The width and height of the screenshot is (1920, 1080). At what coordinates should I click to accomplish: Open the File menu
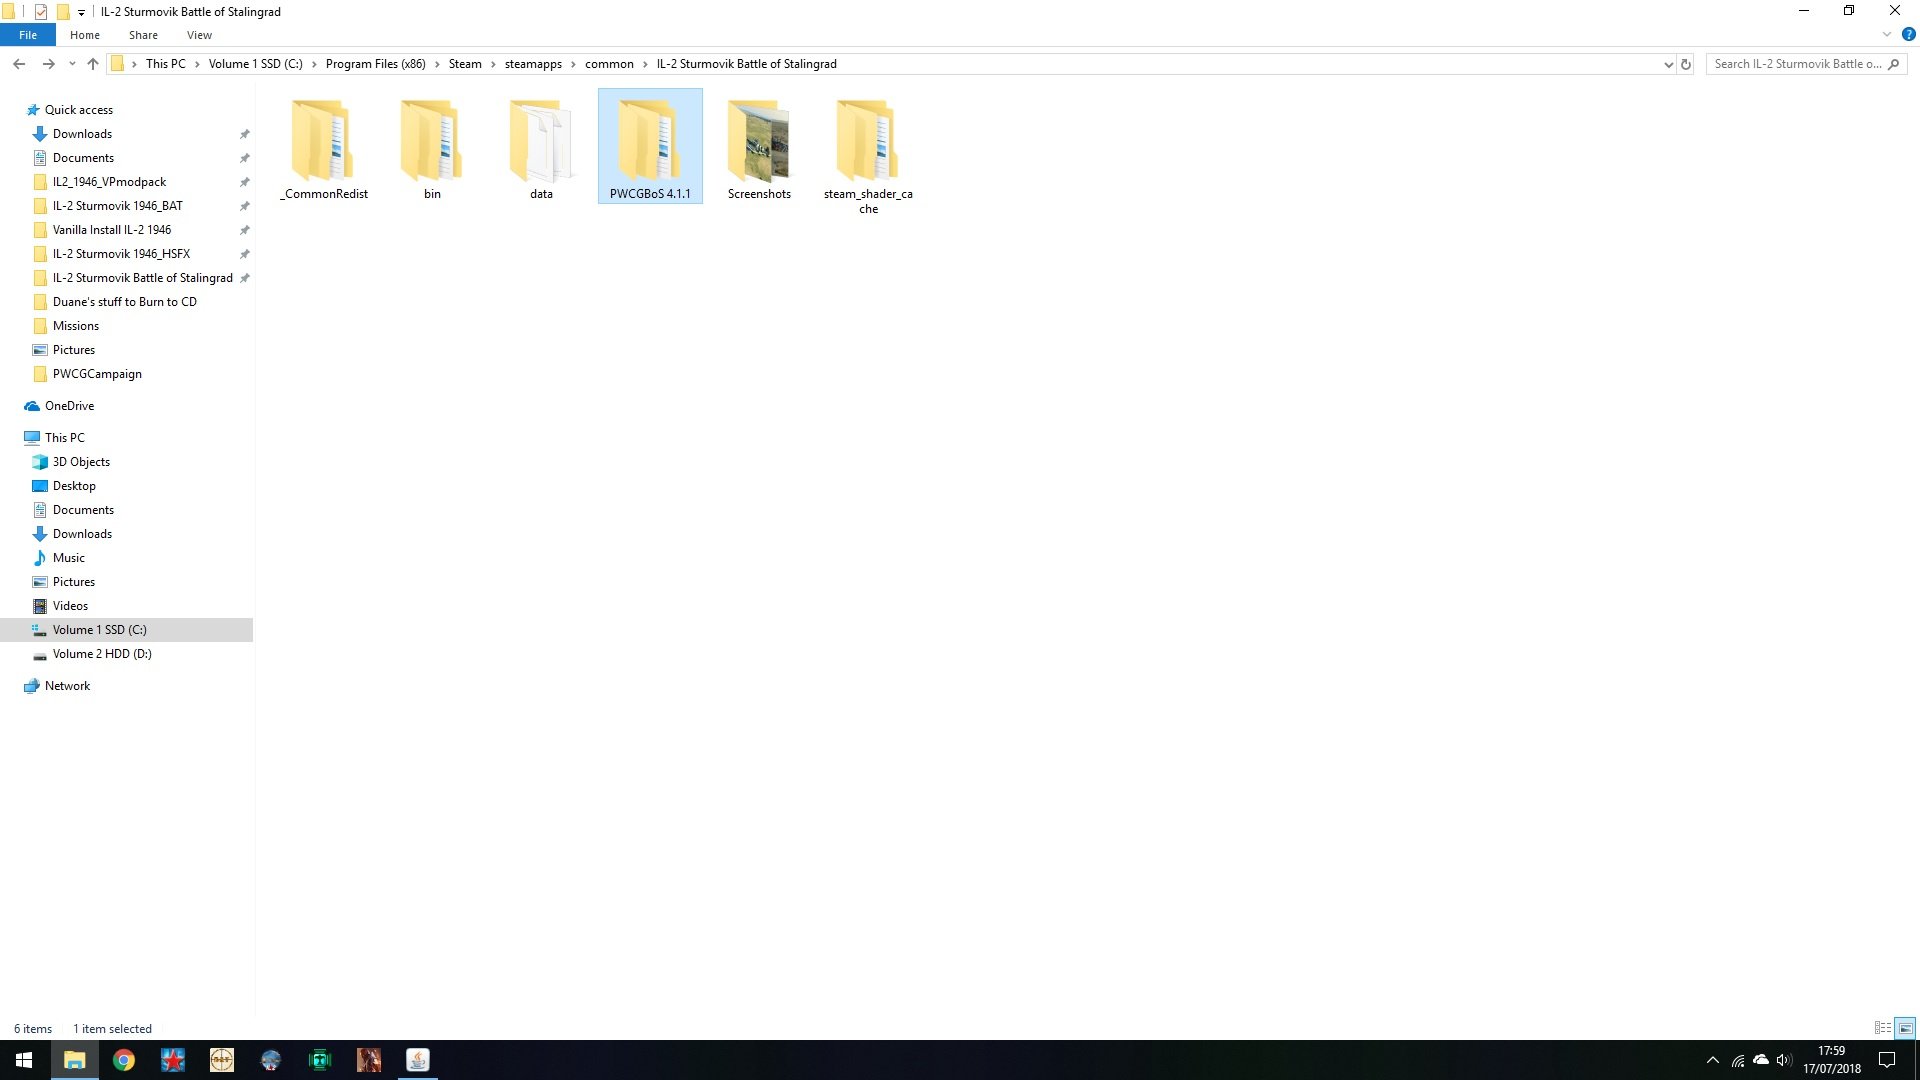point(28,35)
